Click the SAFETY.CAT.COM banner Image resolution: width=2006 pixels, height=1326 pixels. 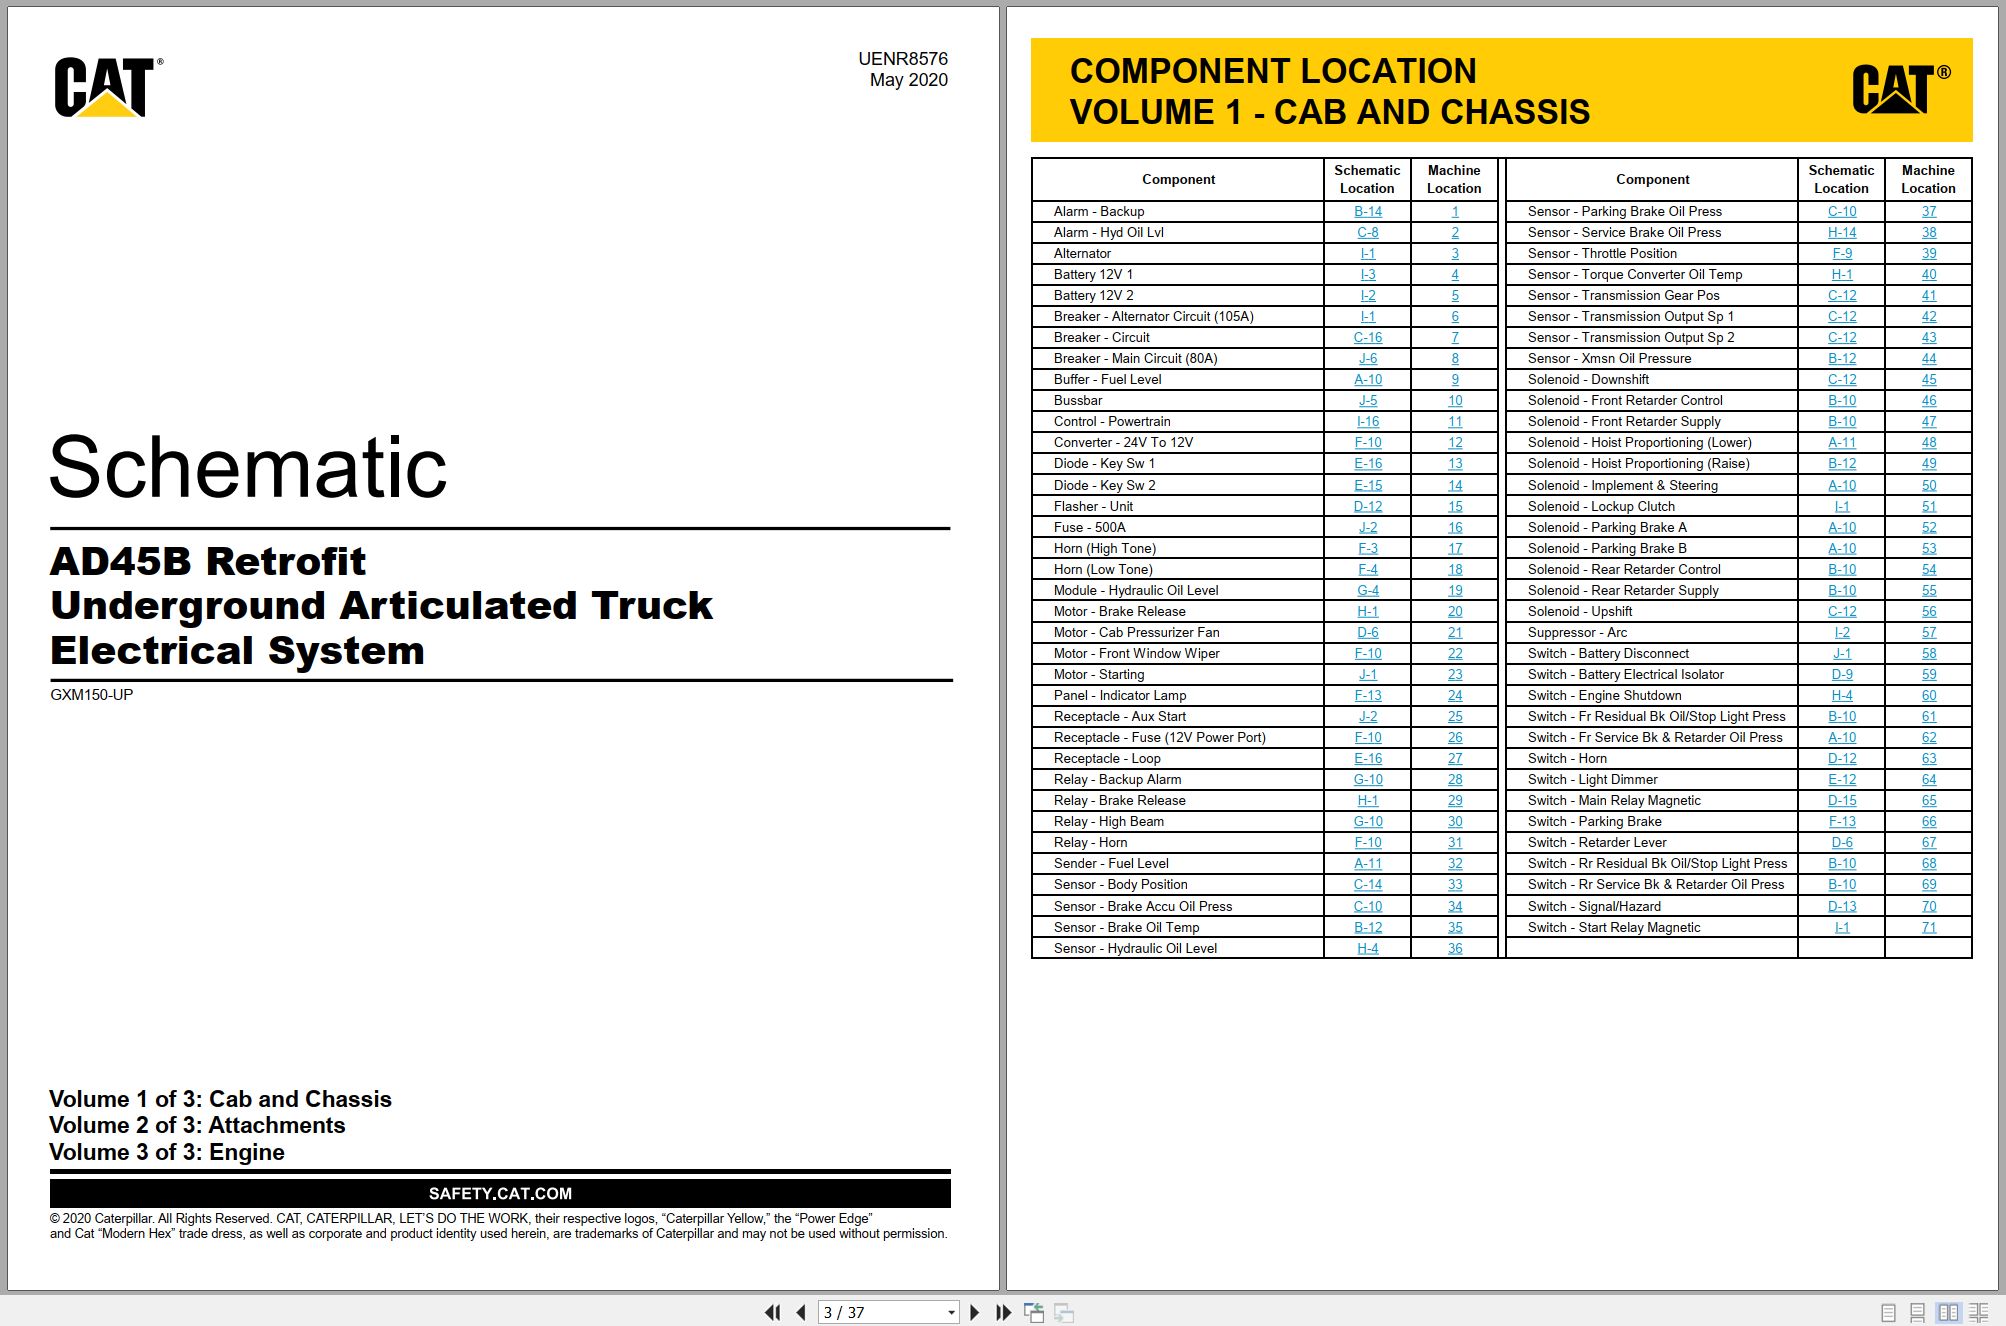(500, 1193)
